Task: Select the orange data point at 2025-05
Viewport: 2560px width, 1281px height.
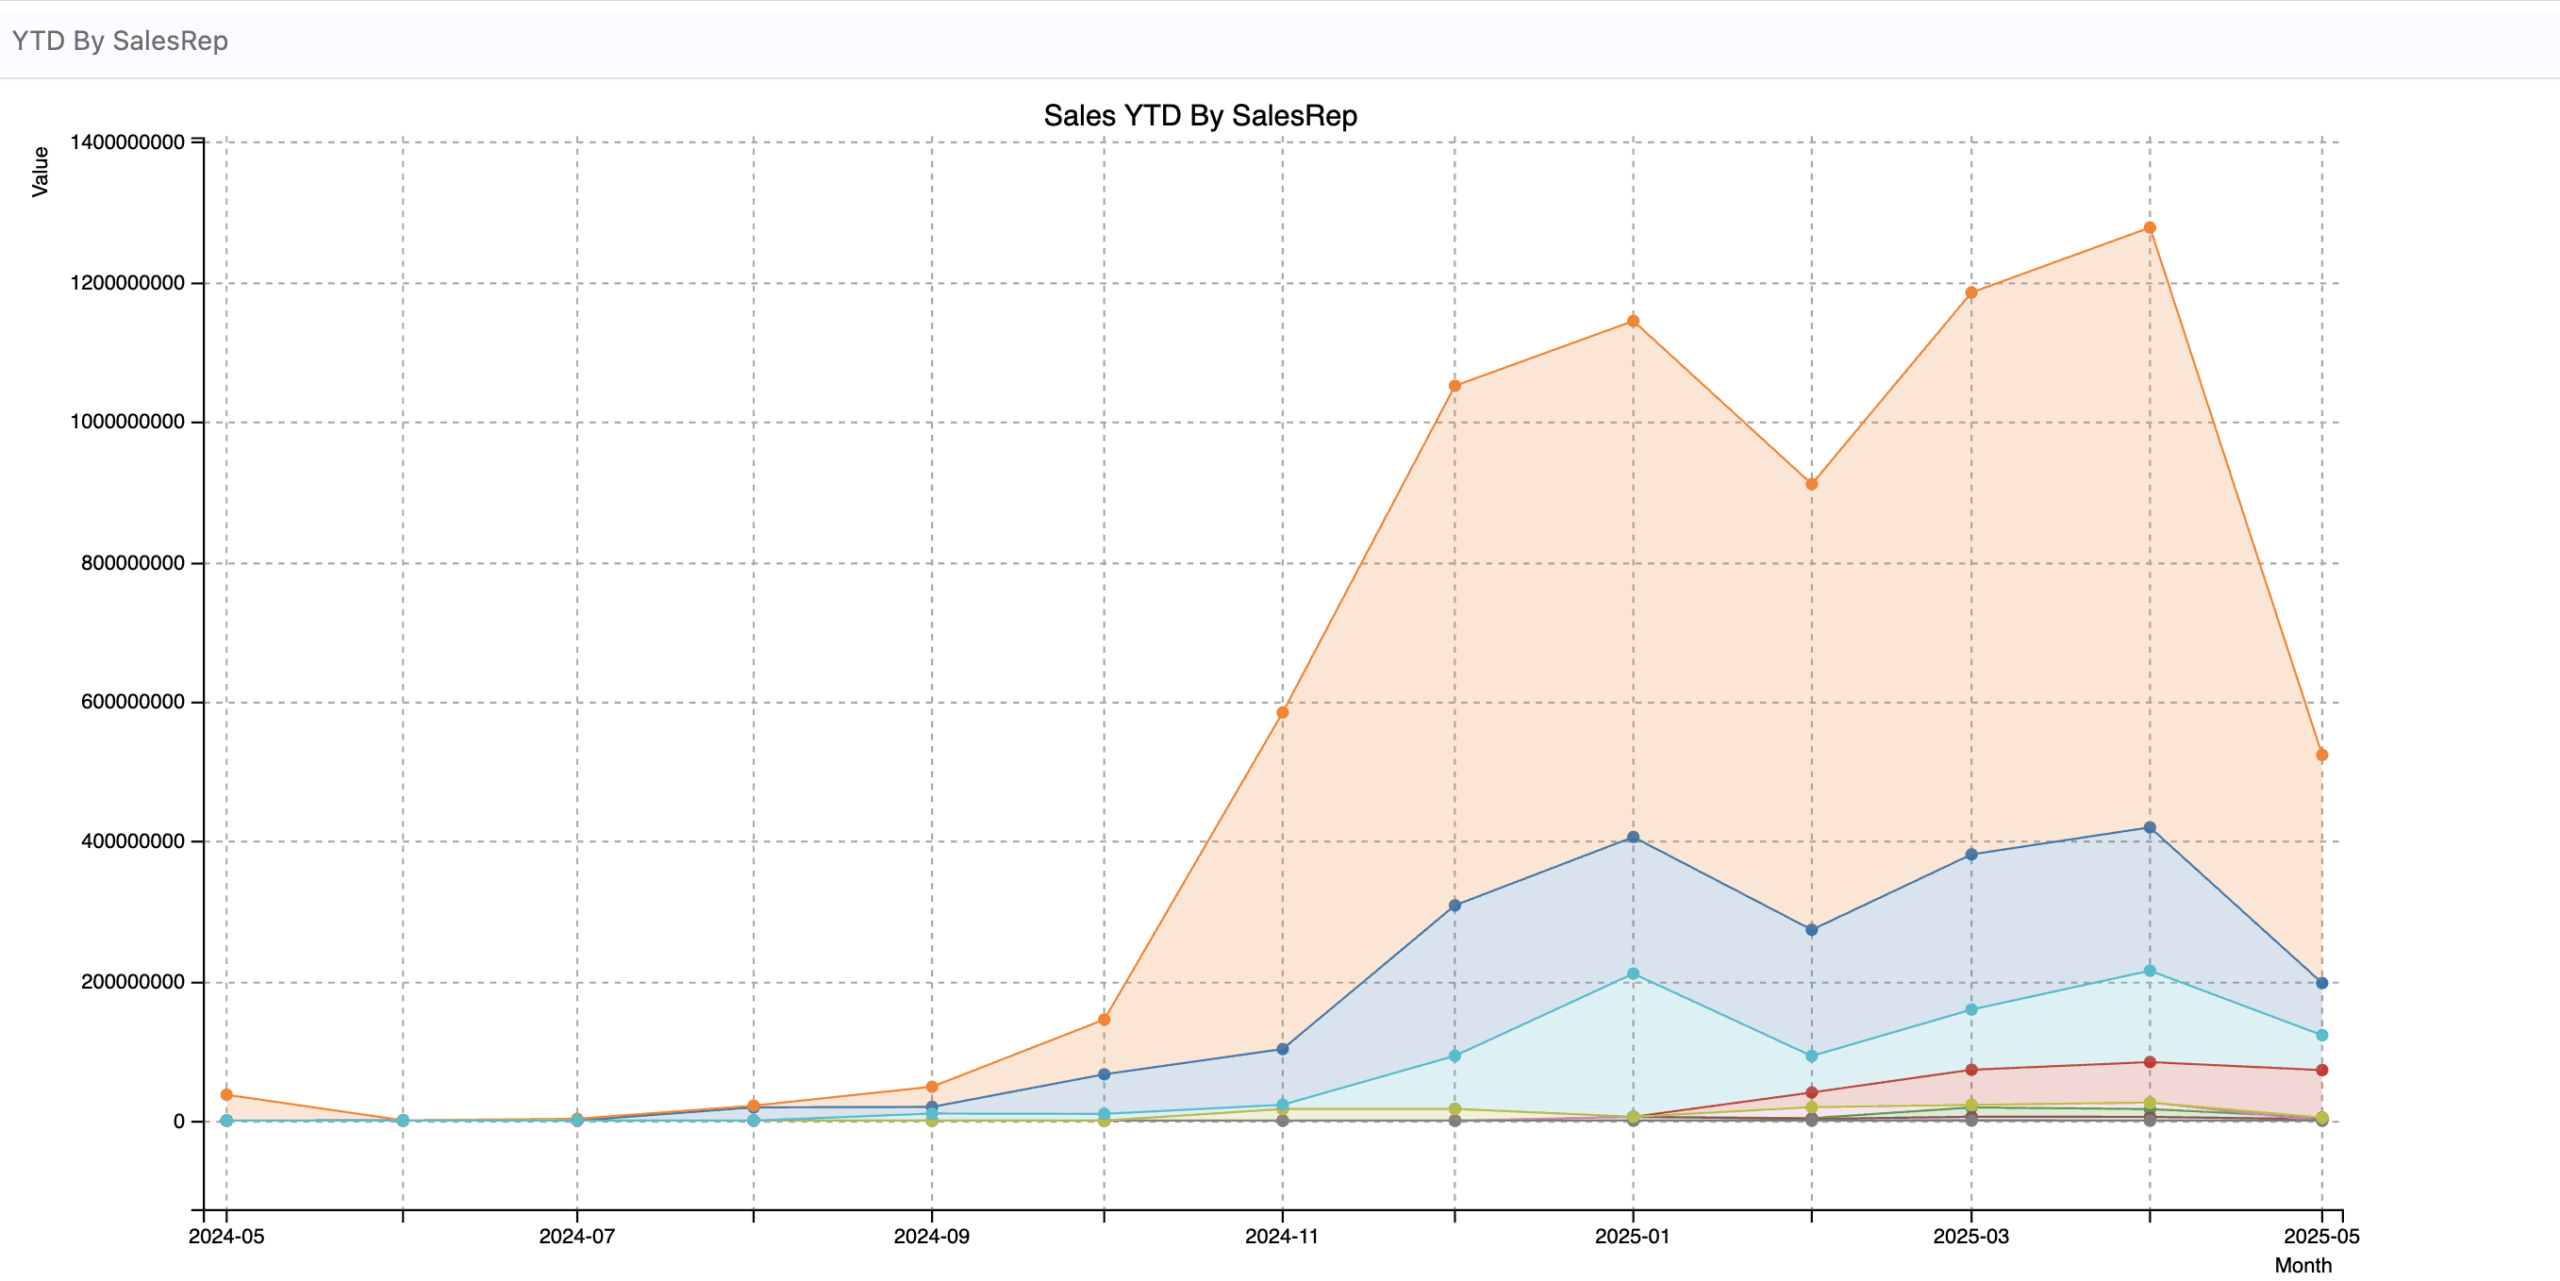Action: (x=2321, y=755)
